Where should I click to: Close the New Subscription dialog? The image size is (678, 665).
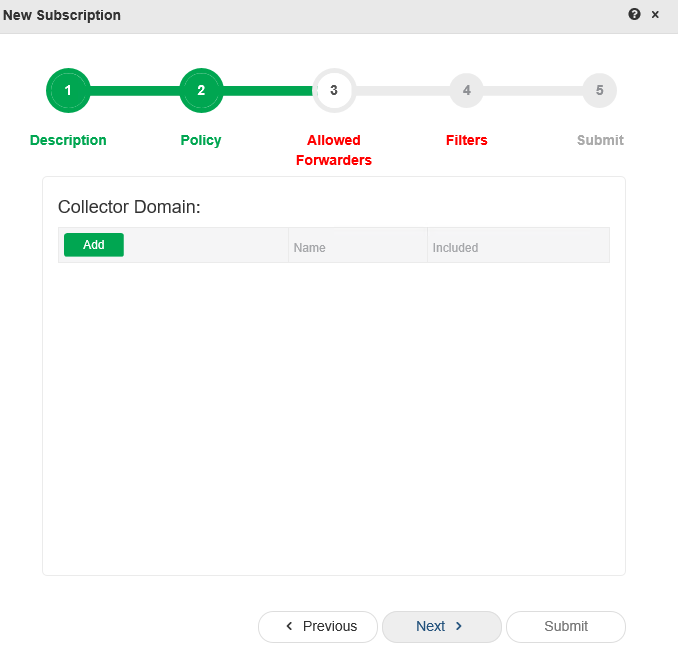[655, 15]
